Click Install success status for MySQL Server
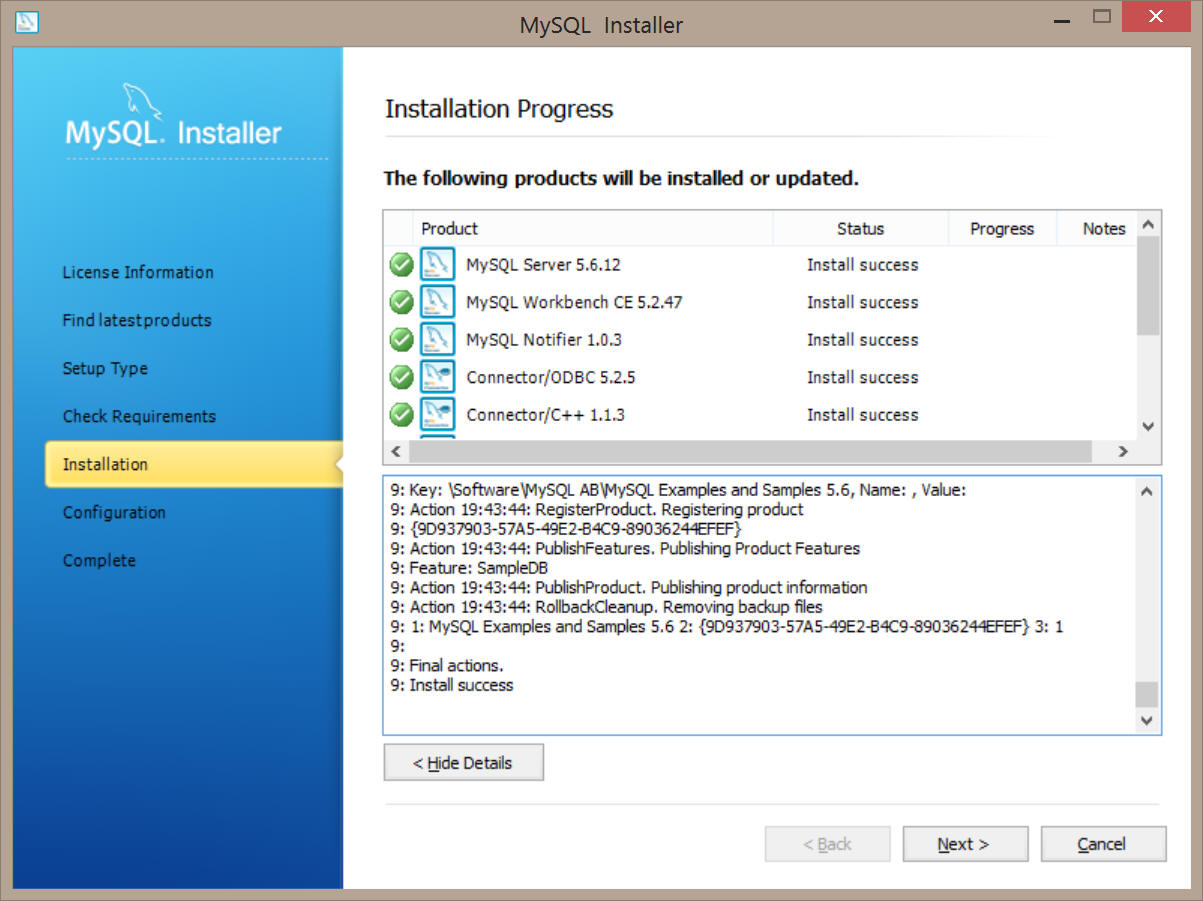Image resolution: width=1203 pixels, height=901 pixels. coord(862,265)
